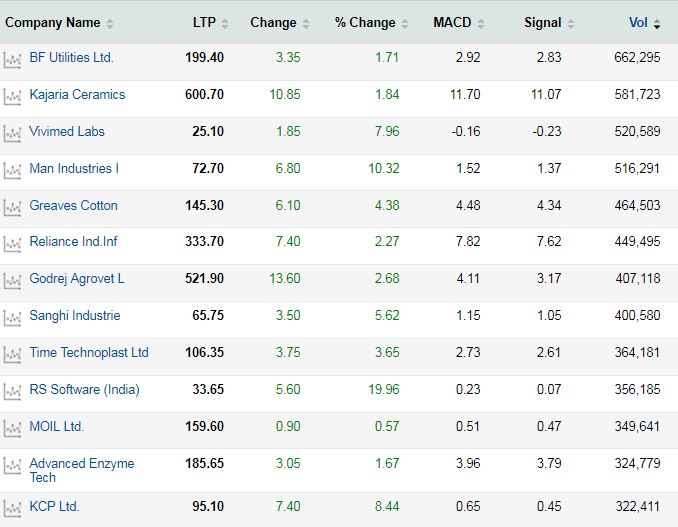Open RS Software (India) company link
The height and width of the screenshot is (527, 678).
84,390
